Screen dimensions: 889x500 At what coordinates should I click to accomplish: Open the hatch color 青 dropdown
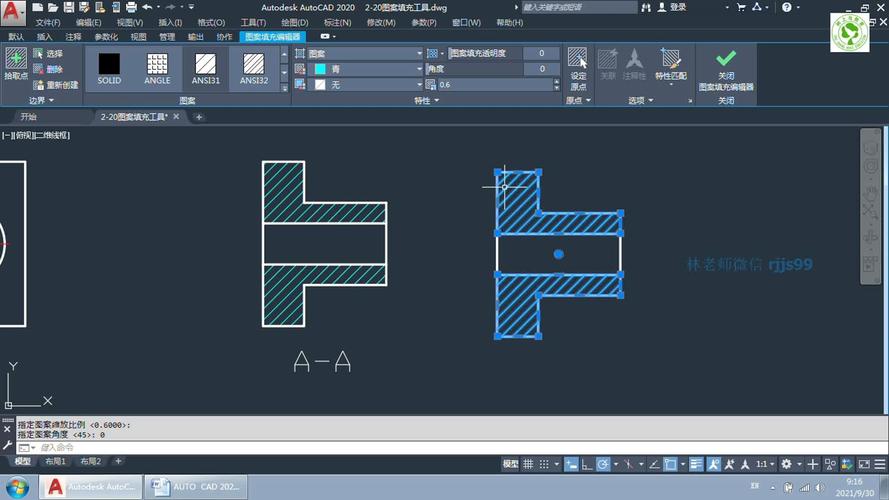click(364, 69)
